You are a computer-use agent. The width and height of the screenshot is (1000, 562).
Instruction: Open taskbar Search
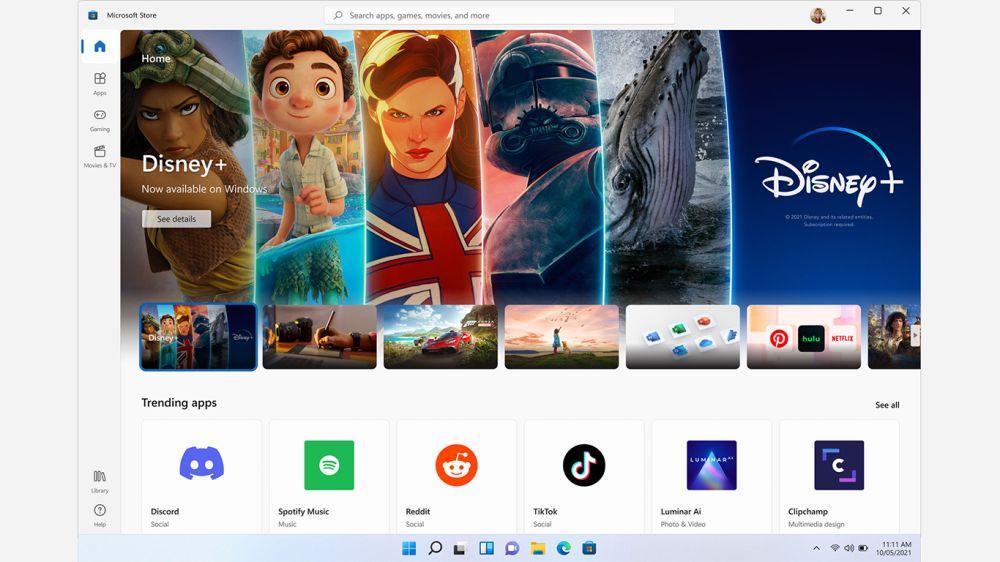point(435,548)
